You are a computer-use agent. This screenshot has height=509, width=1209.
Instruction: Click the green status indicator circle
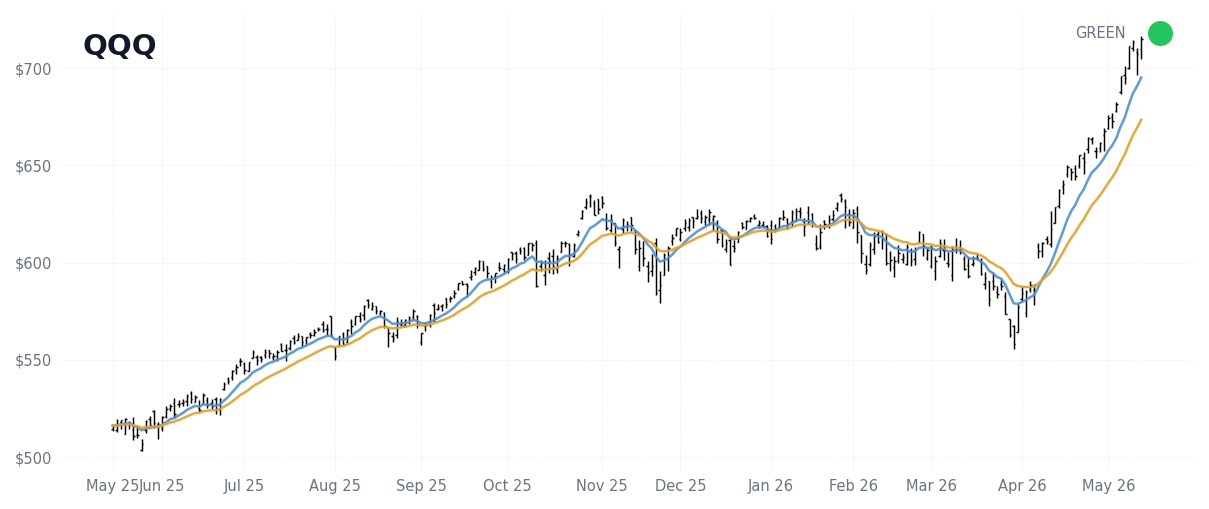pyautogui.click(x=1160, y=33)
